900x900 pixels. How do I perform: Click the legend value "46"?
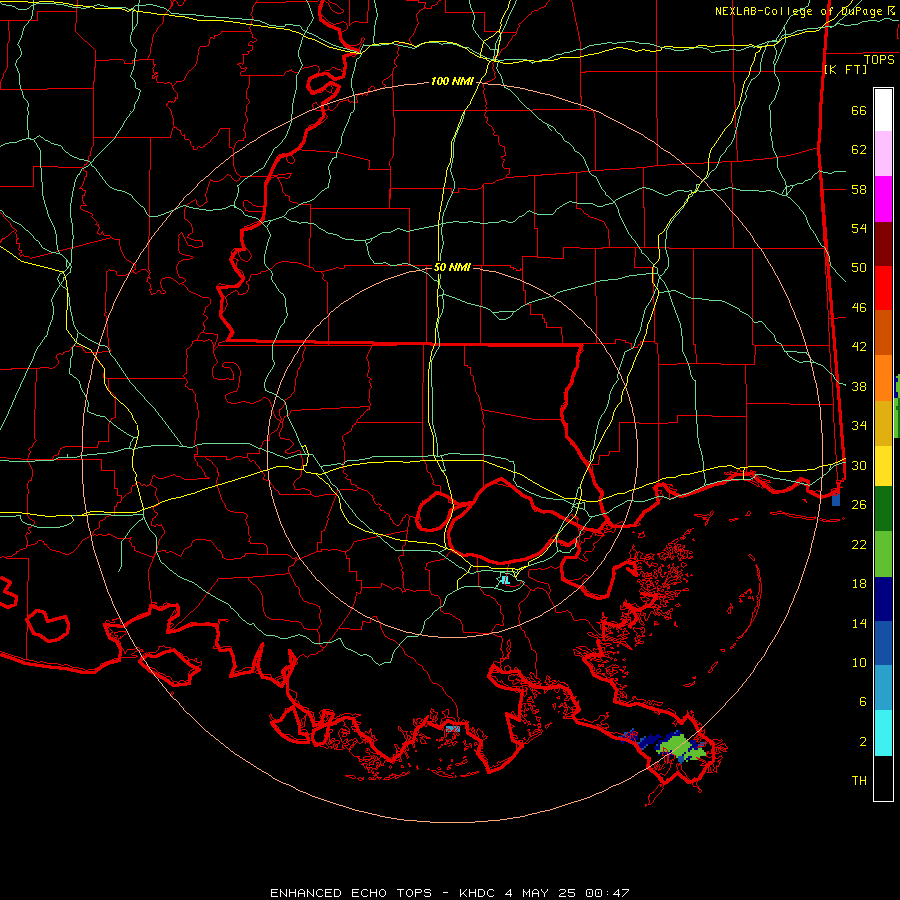tap(859, 308)
